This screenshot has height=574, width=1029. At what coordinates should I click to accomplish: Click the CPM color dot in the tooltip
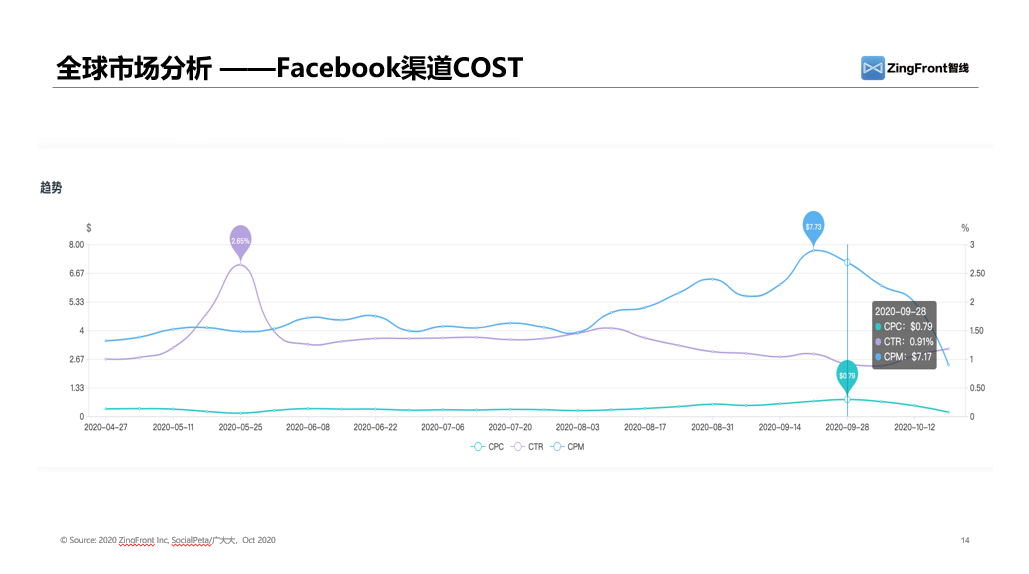pos(878,356)
